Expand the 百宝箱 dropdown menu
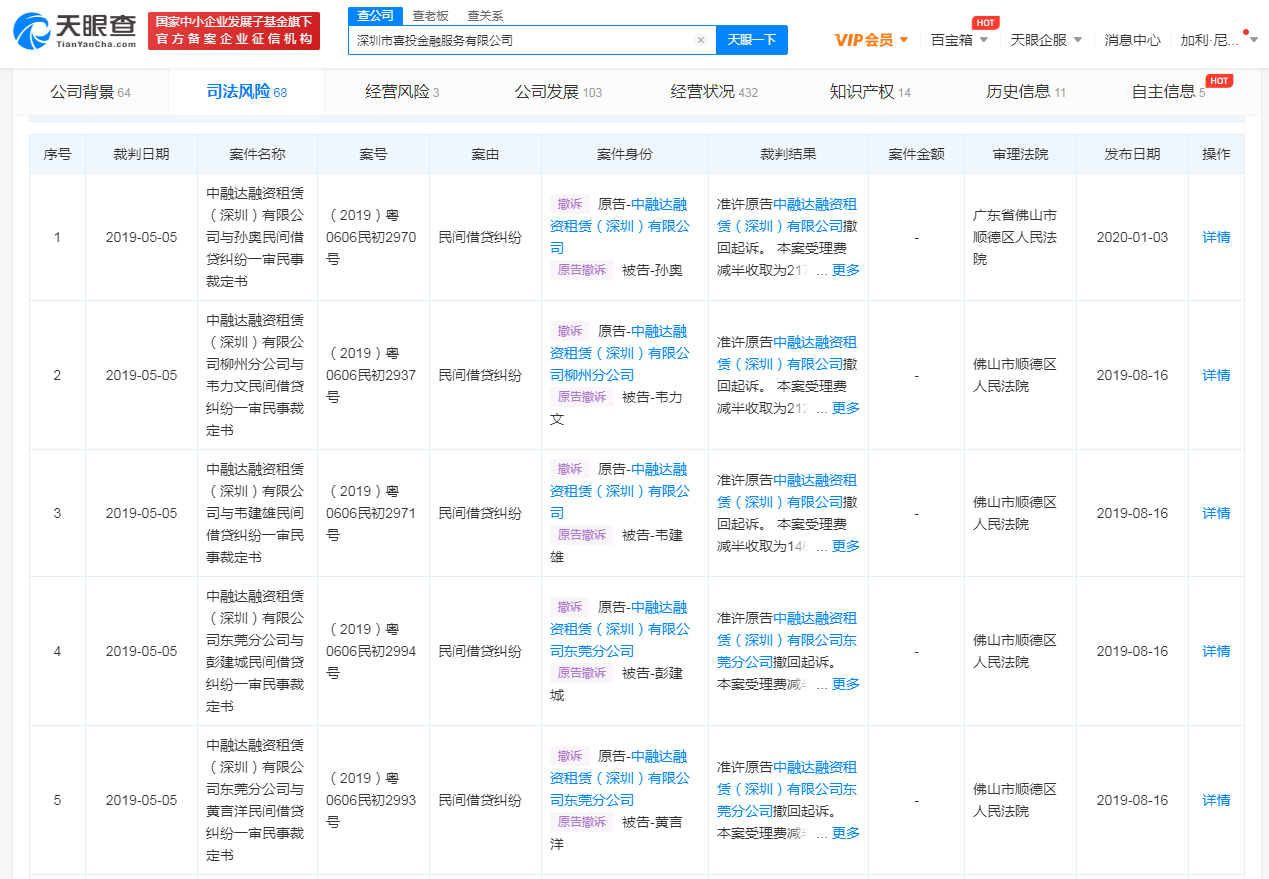Viewport: 1269px width, 879px height. [959, 40]
